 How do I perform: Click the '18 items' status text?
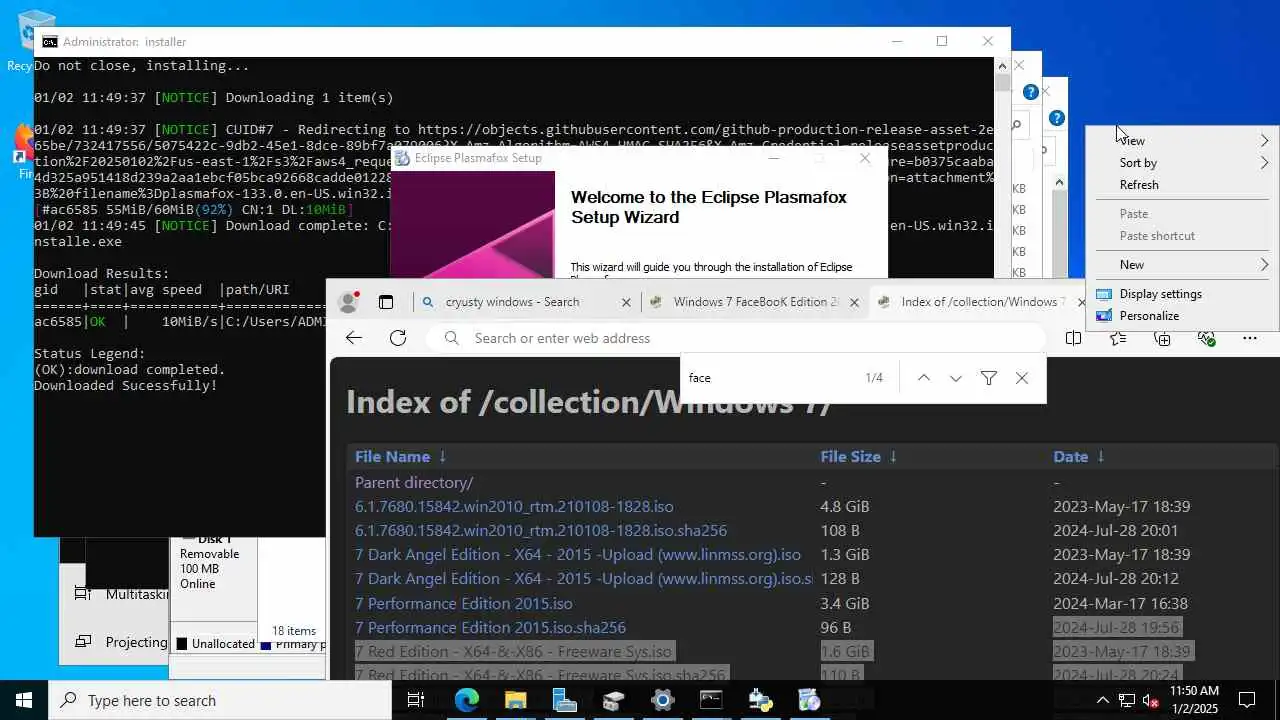pyautogui.click(x=294, y=631)
